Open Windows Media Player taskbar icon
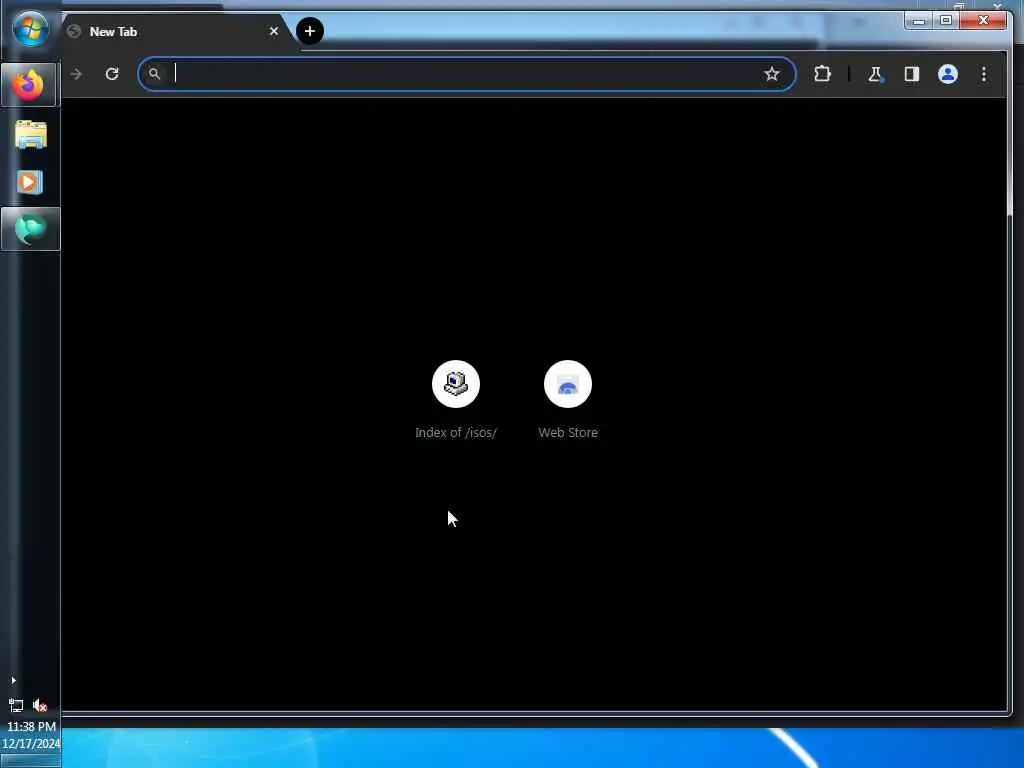 tap(30, 182)
